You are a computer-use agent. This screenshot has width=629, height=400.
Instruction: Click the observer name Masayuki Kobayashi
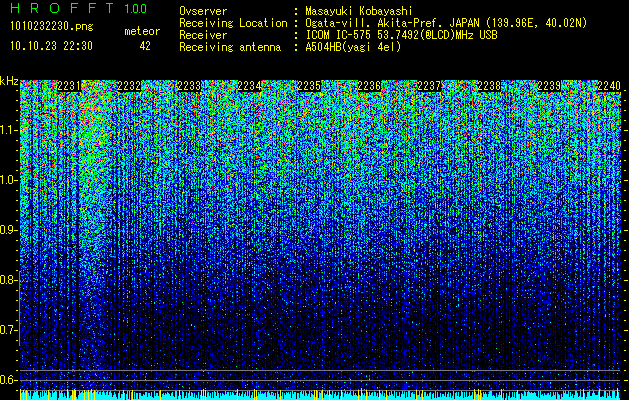[x=359, y=11]
